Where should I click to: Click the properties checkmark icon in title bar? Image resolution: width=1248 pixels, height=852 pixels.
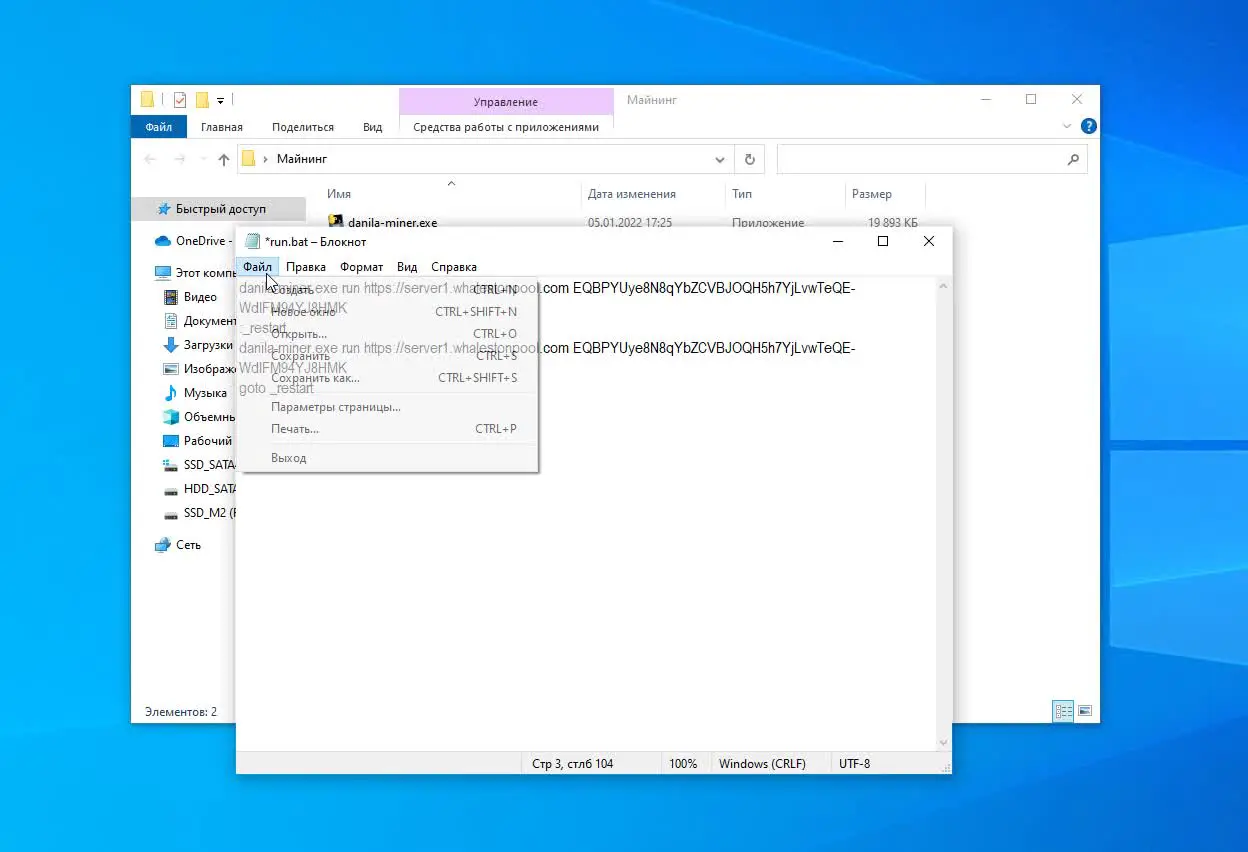pyautogui.click(x=180, y=100)
